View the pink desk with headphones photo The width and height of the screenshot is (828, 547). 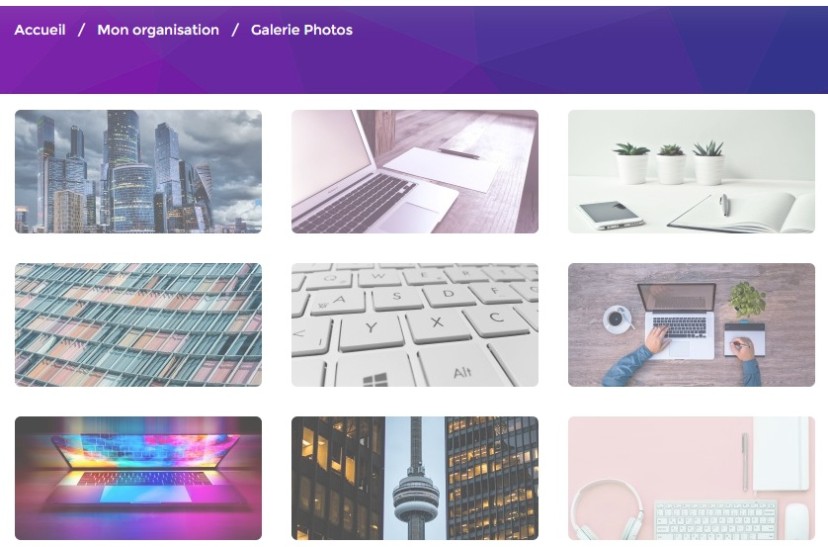pos(691,478)
